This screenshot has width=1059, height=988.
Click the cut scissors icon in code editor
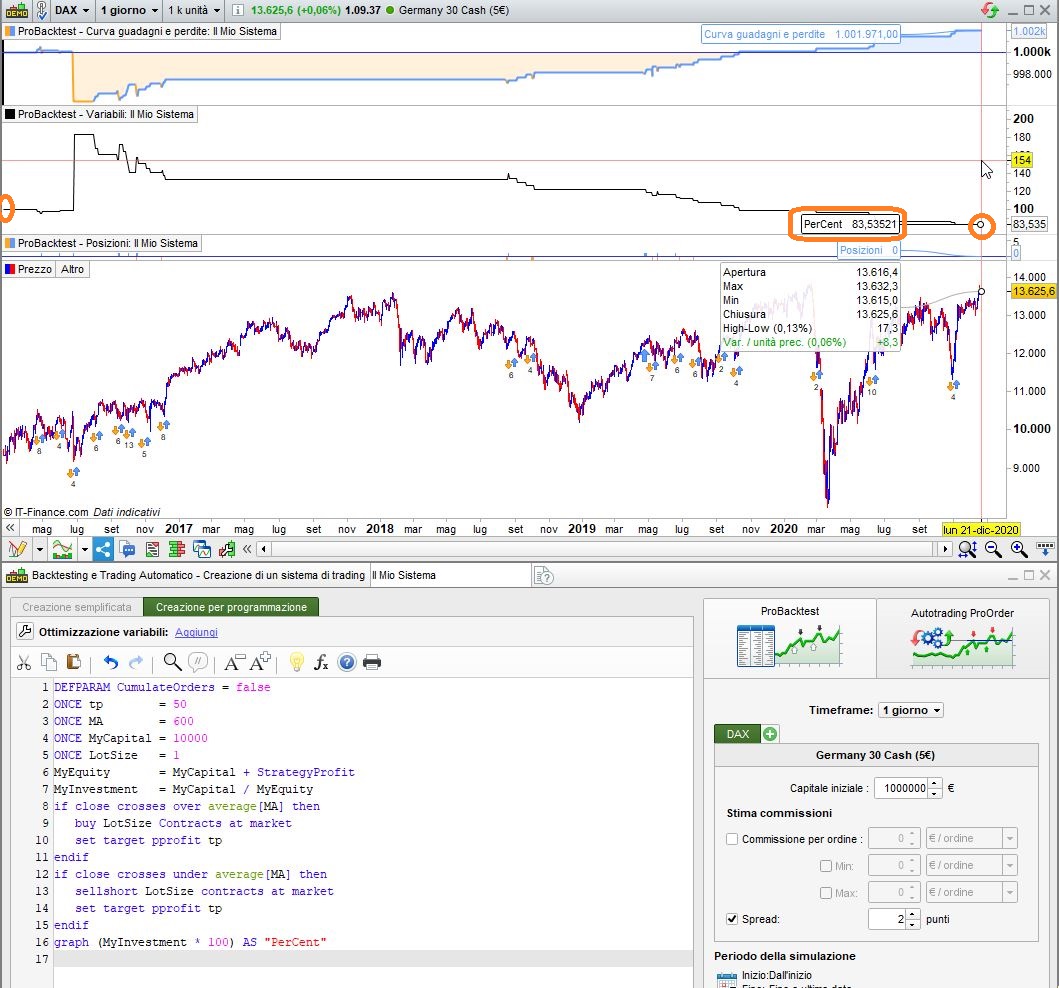coord(24,662)
